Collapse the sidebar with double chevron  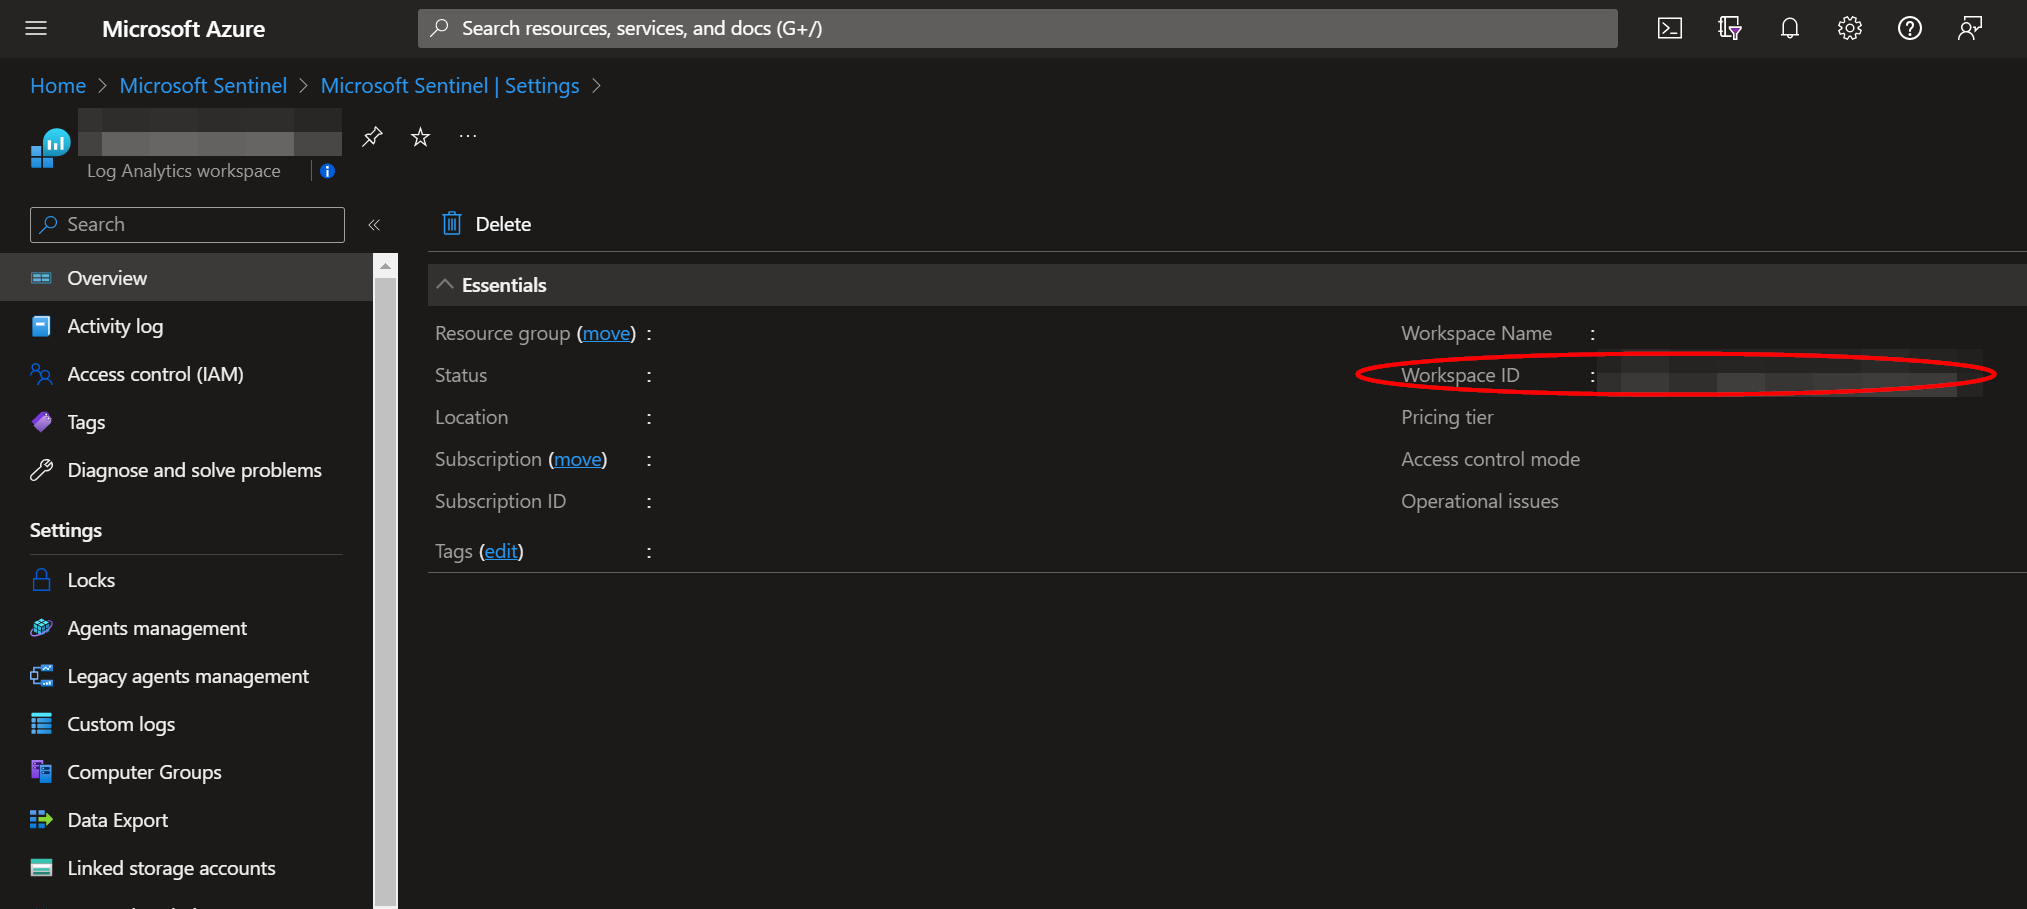[374, 225]
